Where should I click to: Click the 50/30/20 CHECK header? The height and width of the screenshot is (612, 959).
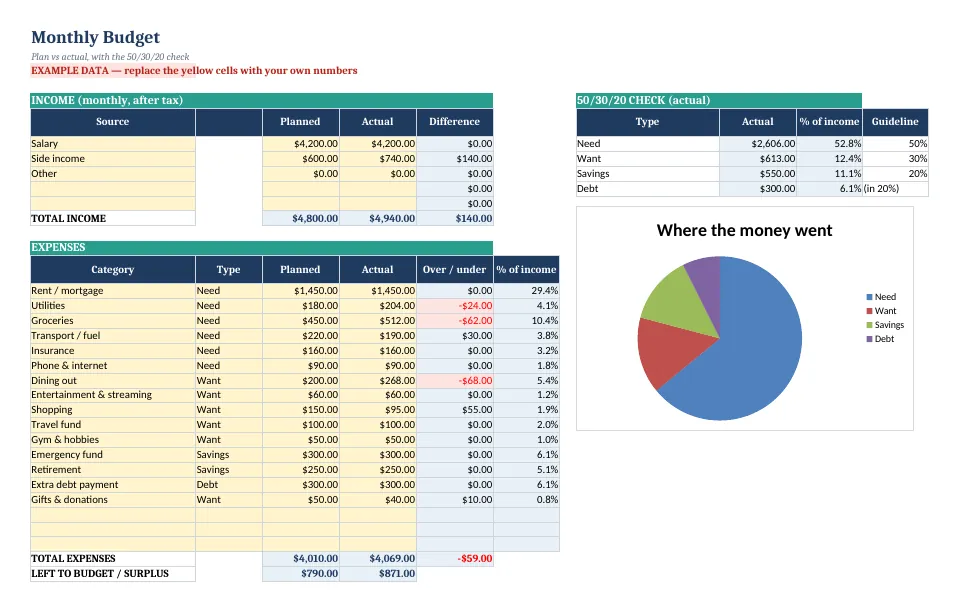click(x=719, y=100)
